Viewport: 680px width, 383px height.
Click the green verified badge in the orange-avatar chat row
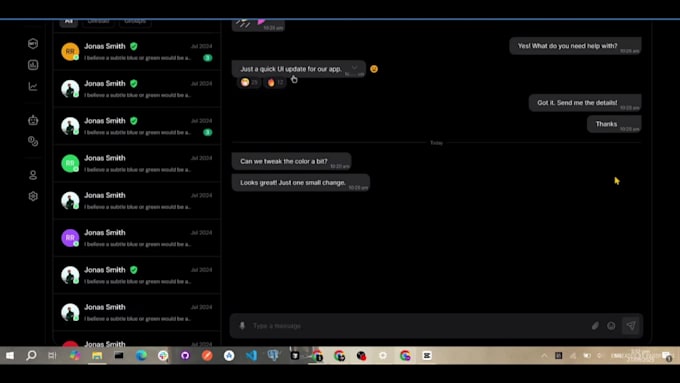click(134, 46)
